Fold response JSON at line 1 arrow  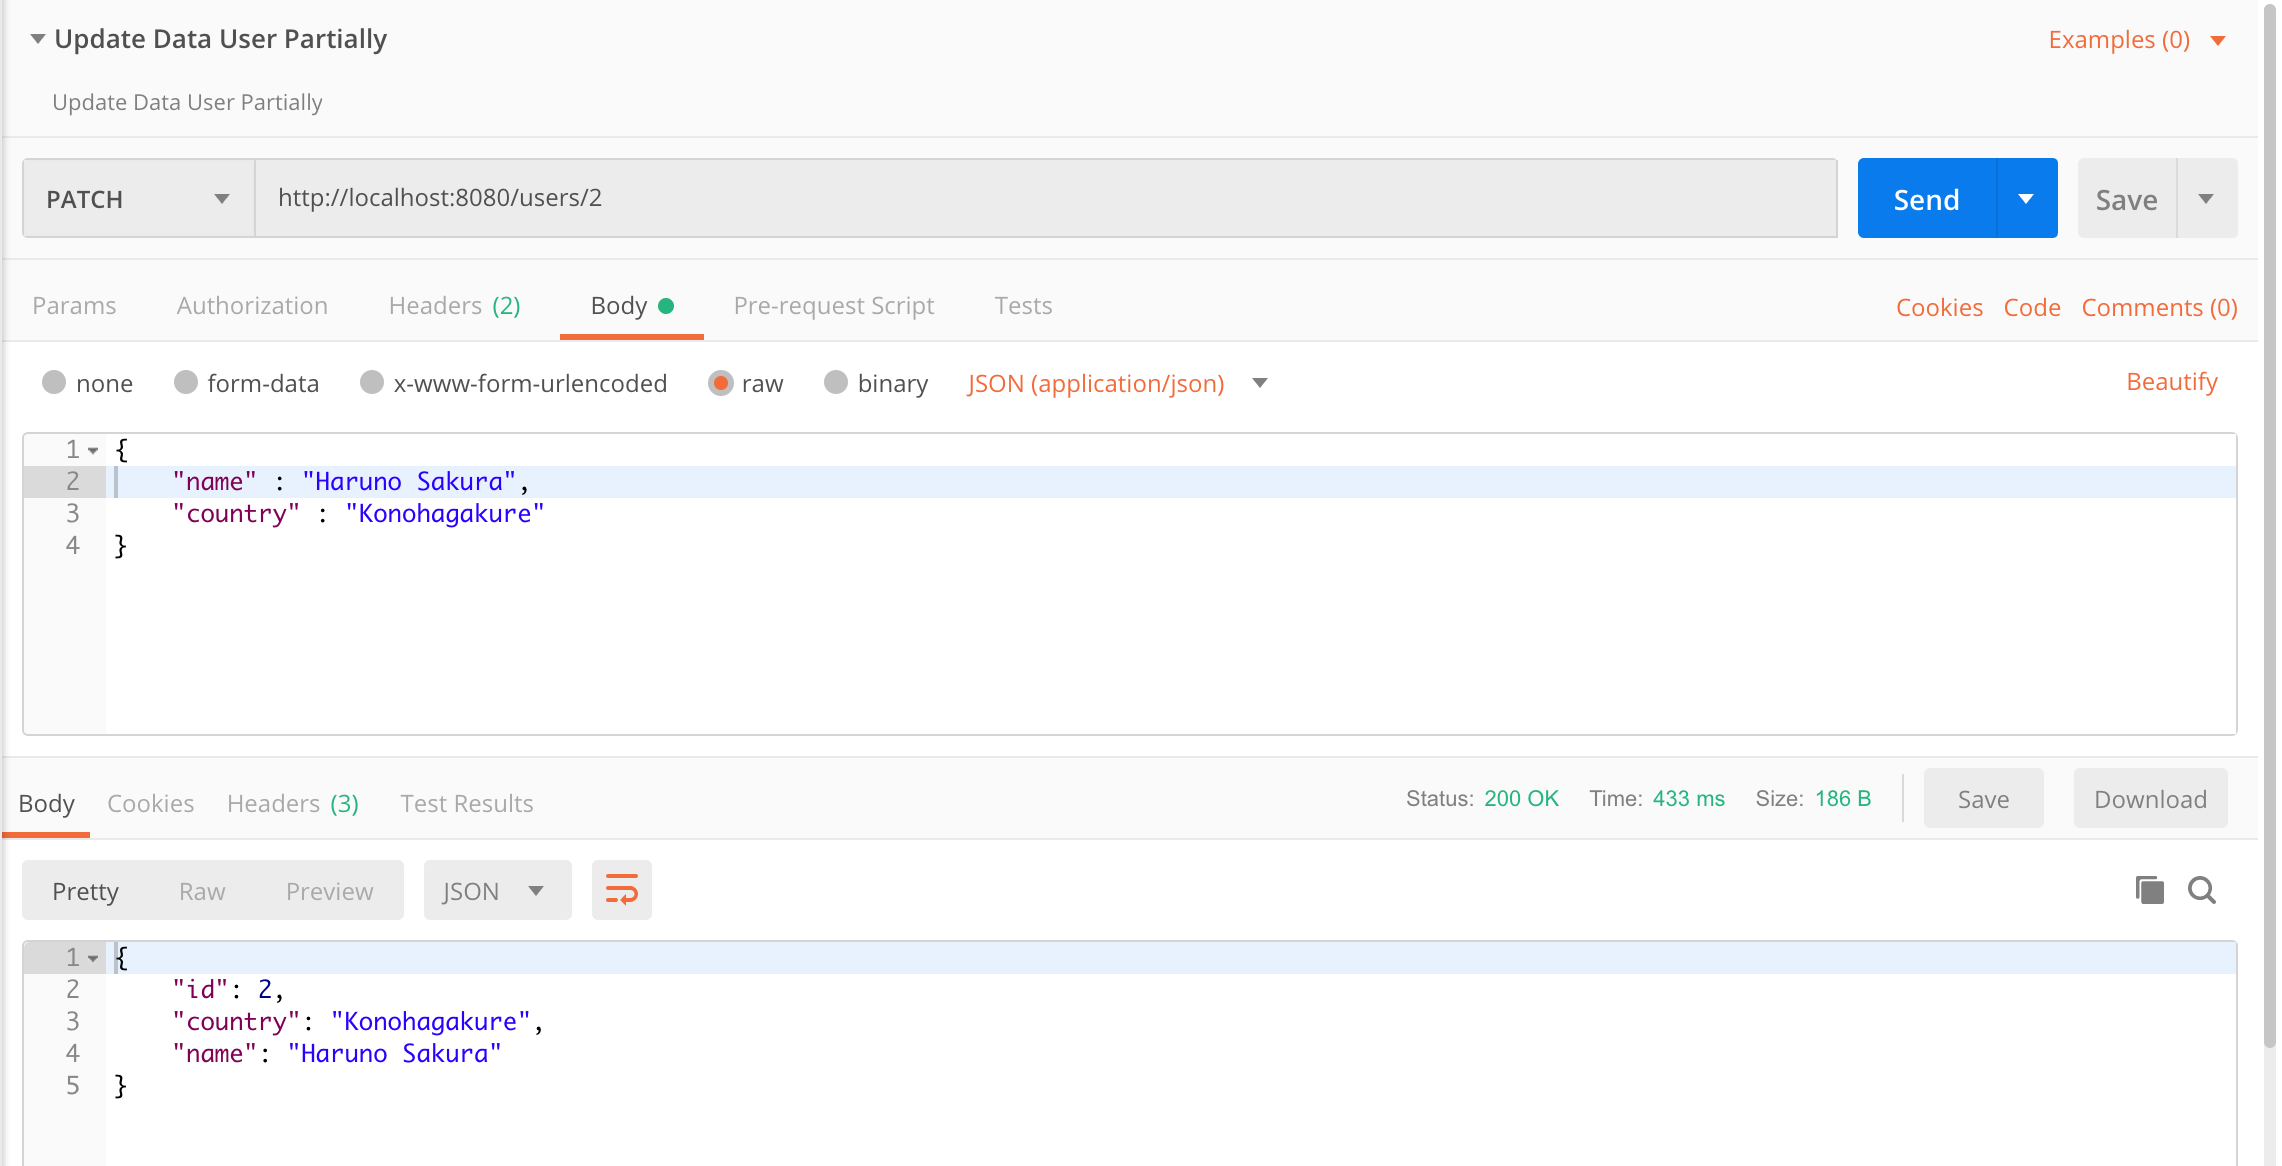click(x=93, y=959)
